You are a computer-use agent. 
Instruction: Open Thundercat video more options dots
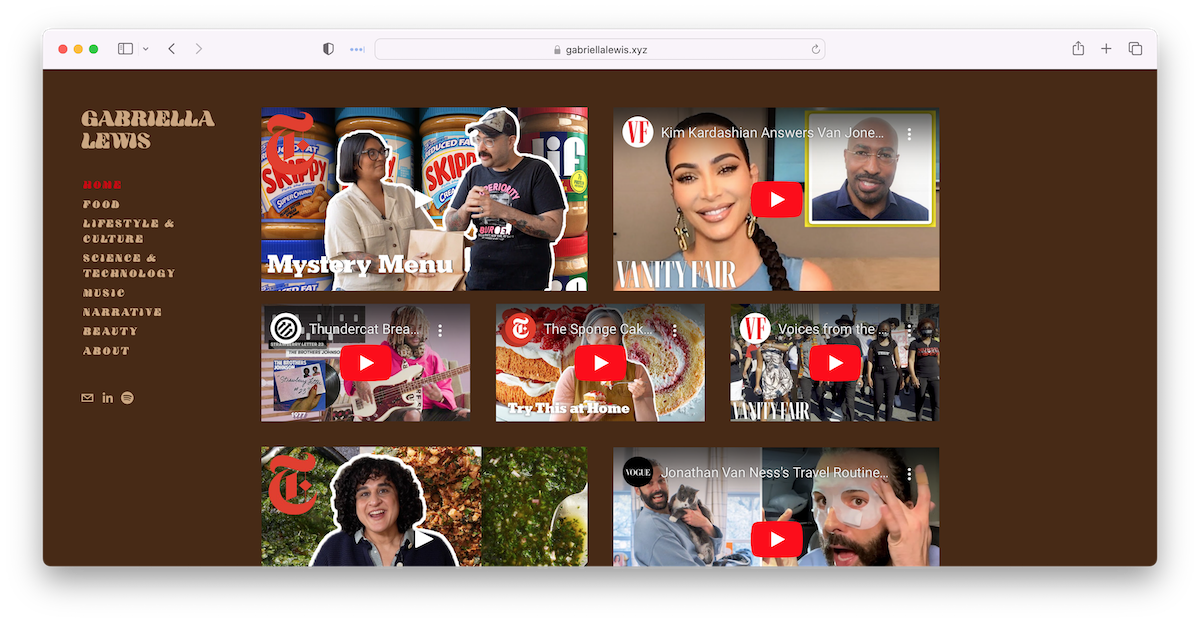(x=440, y=330)
